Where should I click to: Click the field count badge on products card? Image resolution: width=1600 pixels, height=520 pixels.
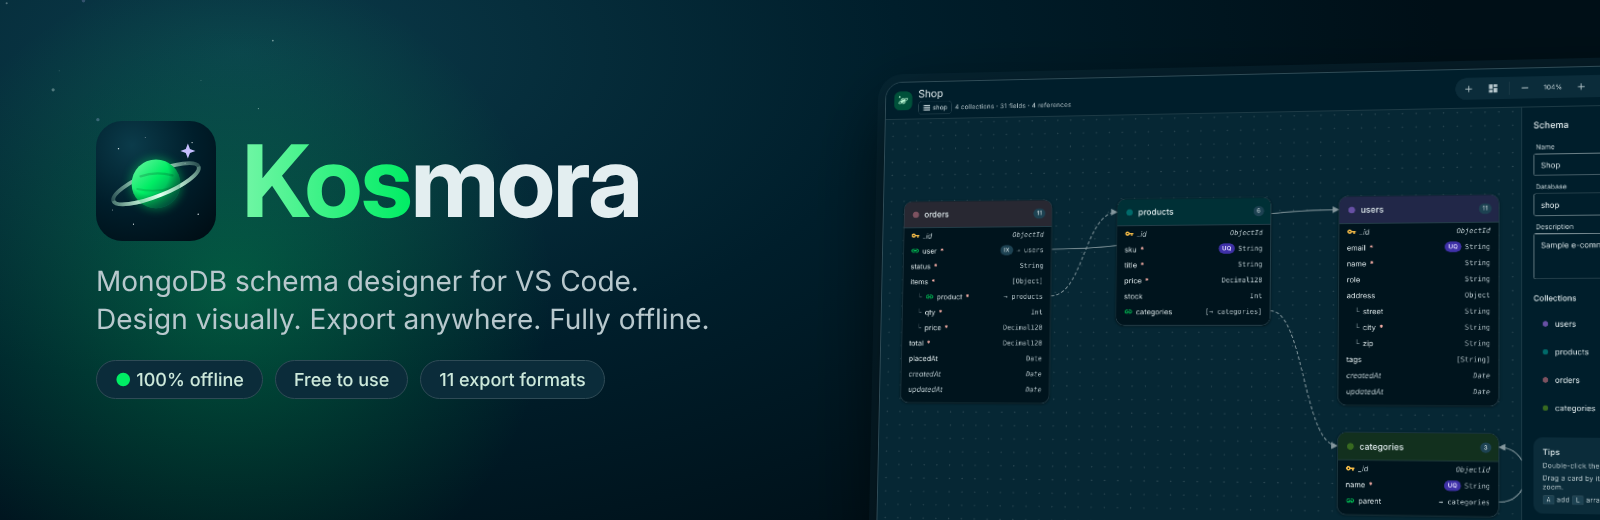point(1258,211)
